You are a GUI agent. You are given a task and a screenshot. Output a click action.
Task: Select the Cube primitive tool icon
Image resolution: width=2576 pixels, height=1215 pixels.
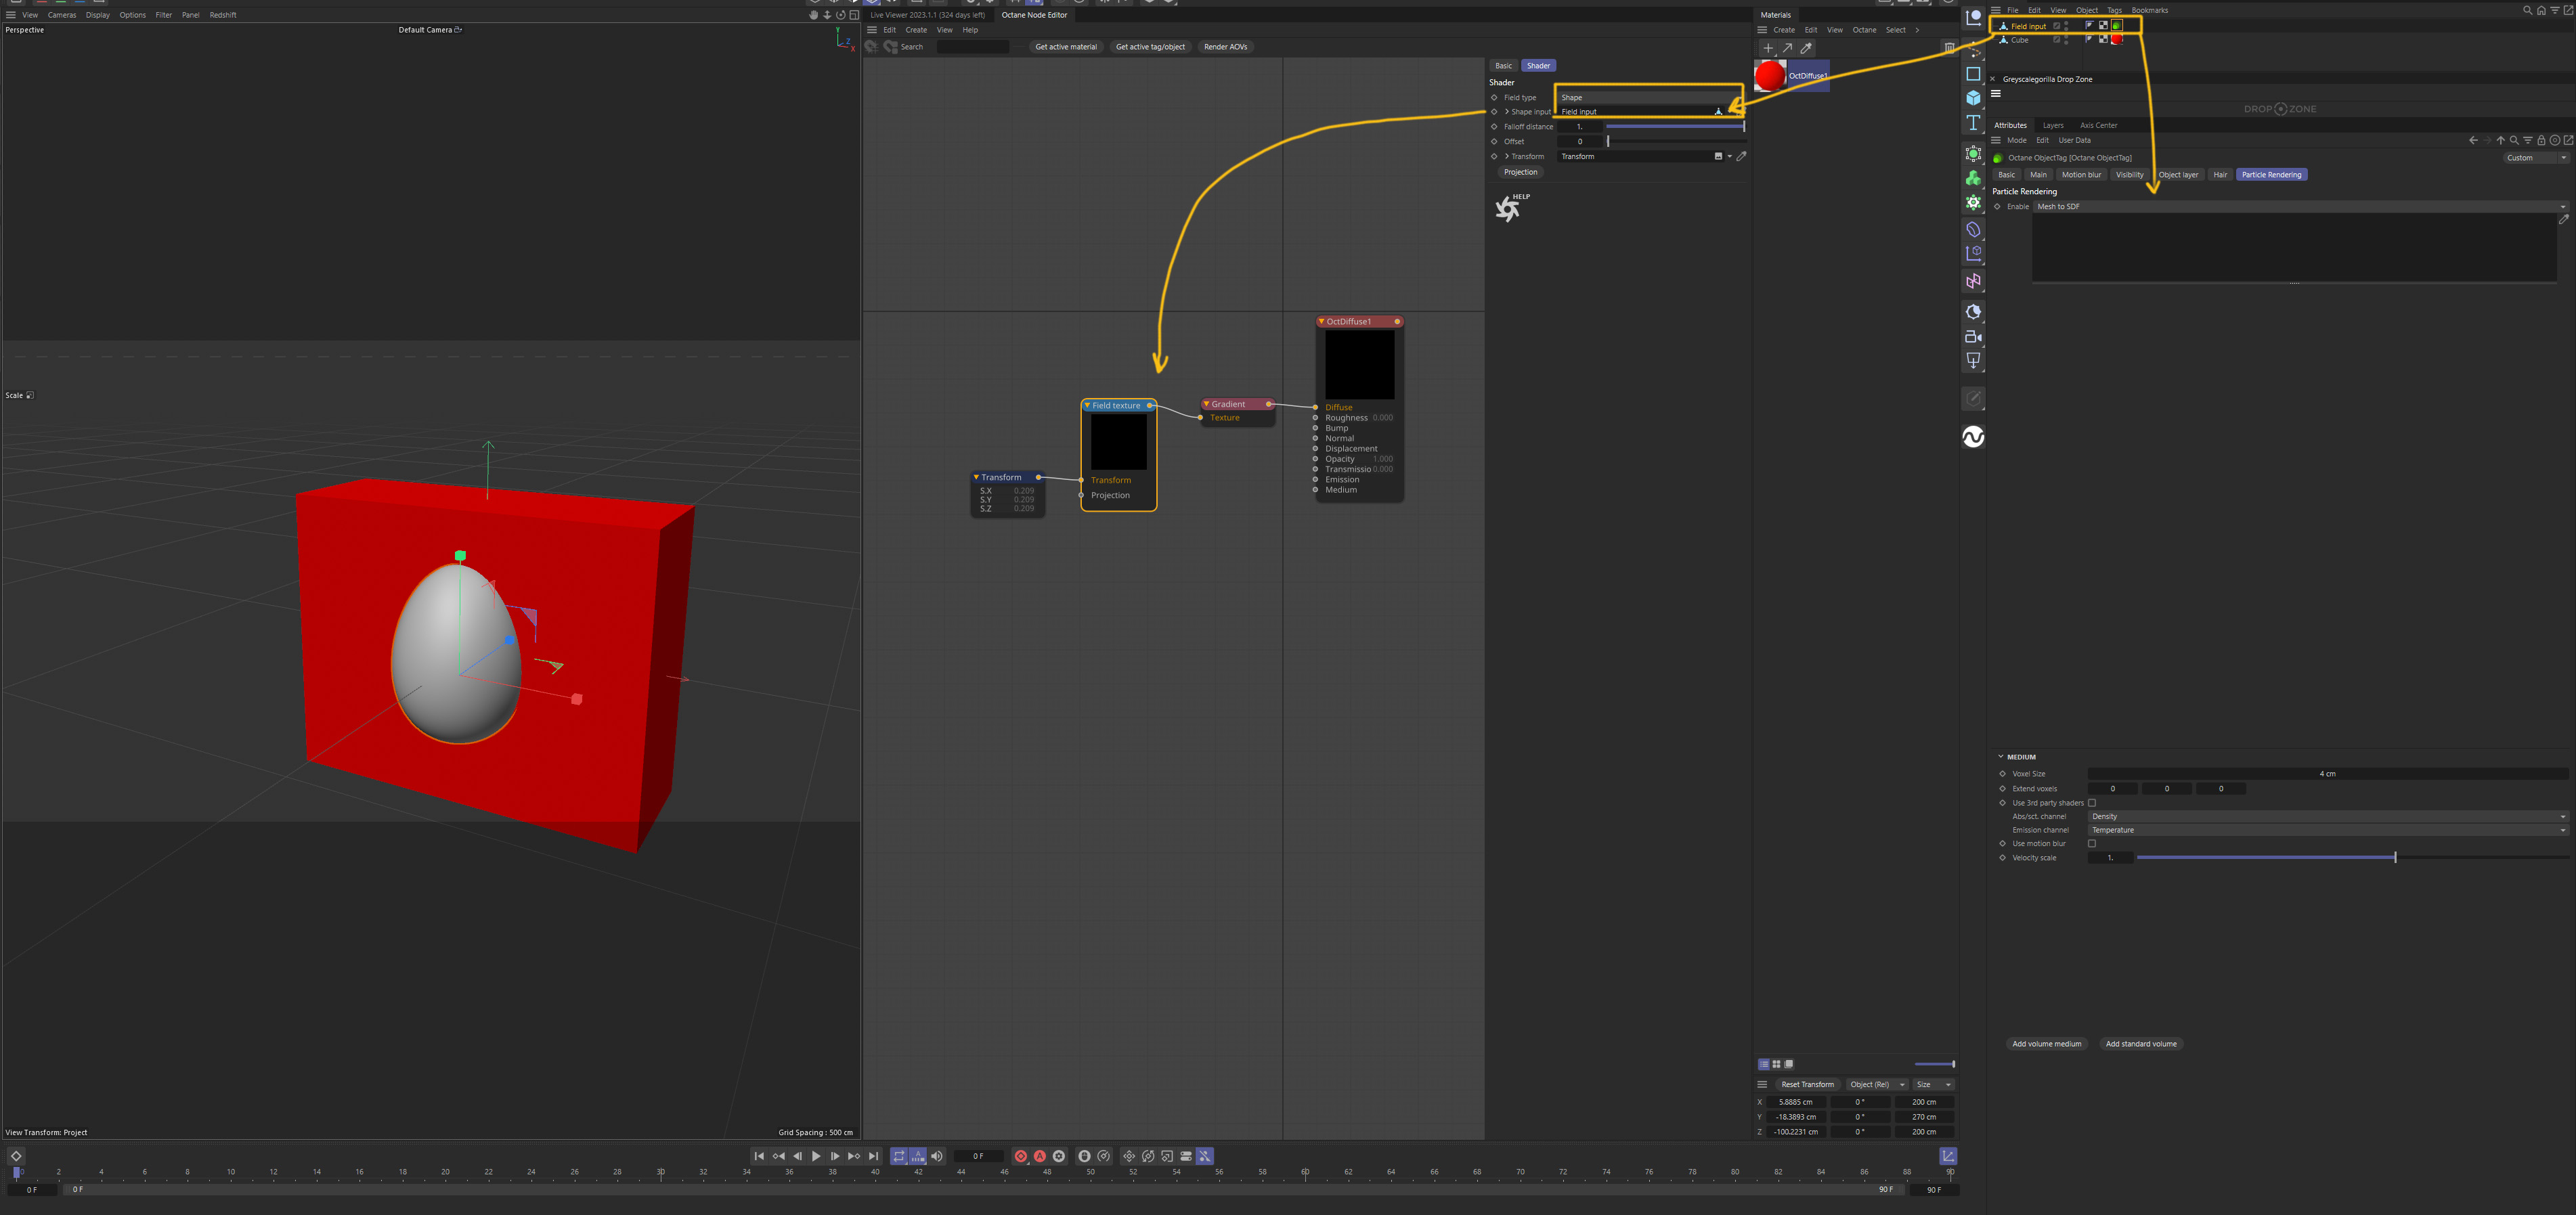click(1973, 98)
